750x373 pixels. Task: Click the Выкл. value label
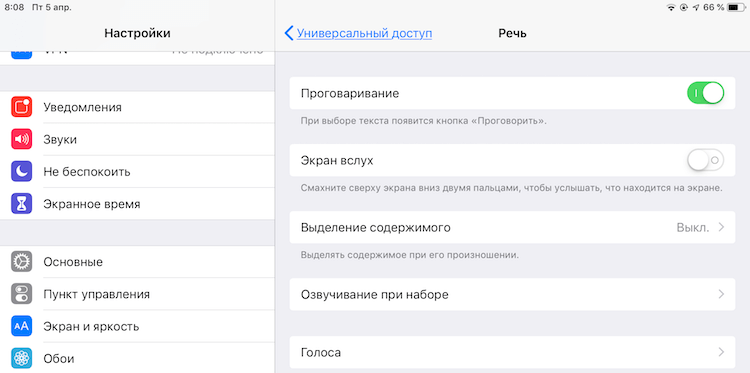point(693,228)
